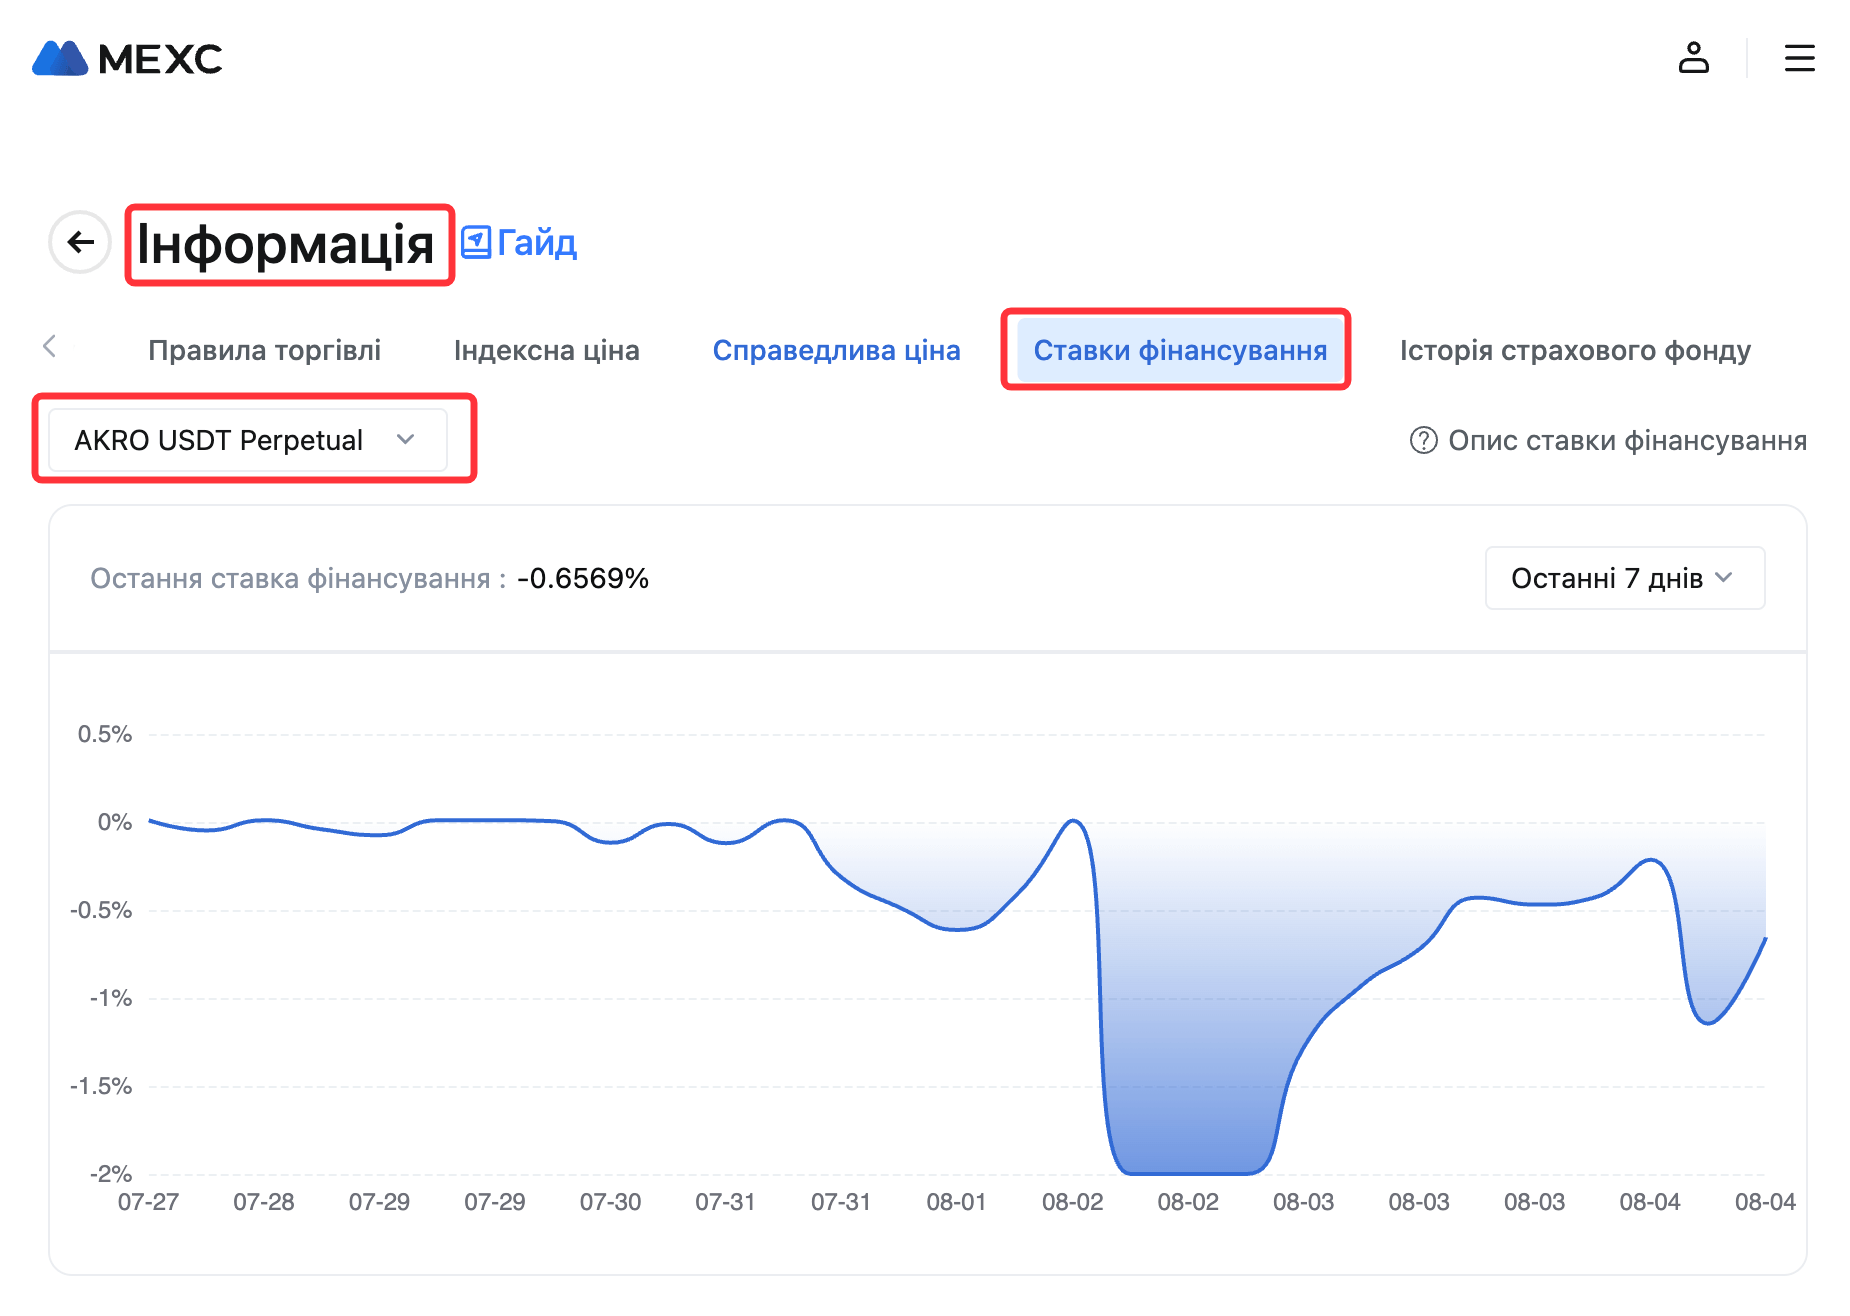Select the Ставки фінансування tab
The width and height of the screenshot is (1850, 1316).
[1179, 350]
